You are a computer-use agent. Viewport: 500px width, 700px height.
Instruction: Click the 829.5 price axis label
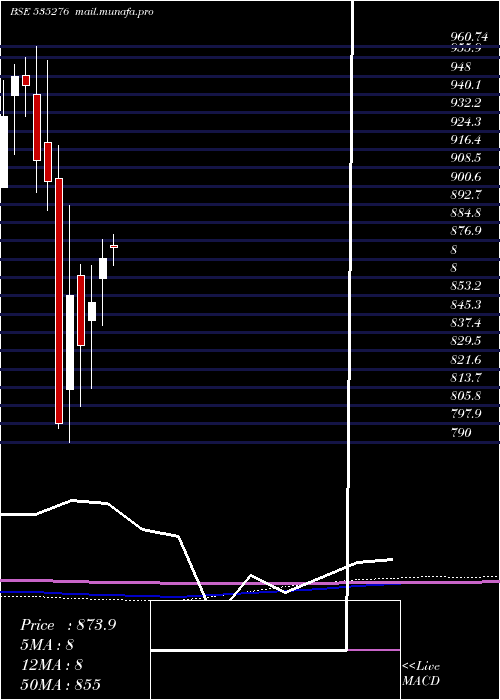coord(466,342)
